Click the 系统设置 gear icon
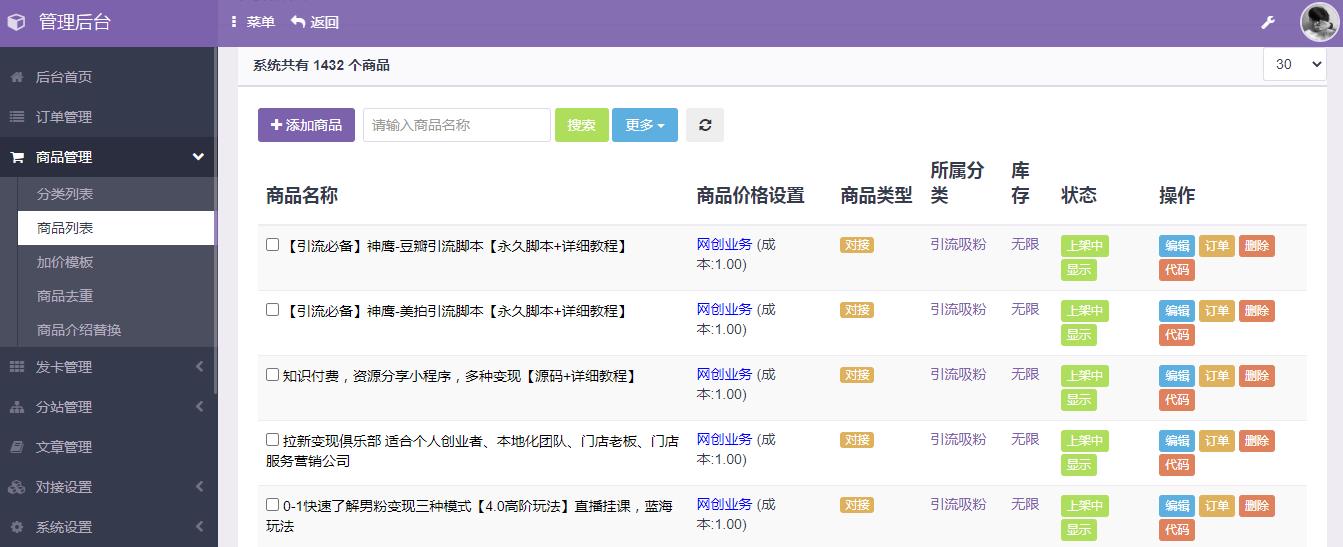This screenshot has height=547, width=1343. (x=17, y=527)
